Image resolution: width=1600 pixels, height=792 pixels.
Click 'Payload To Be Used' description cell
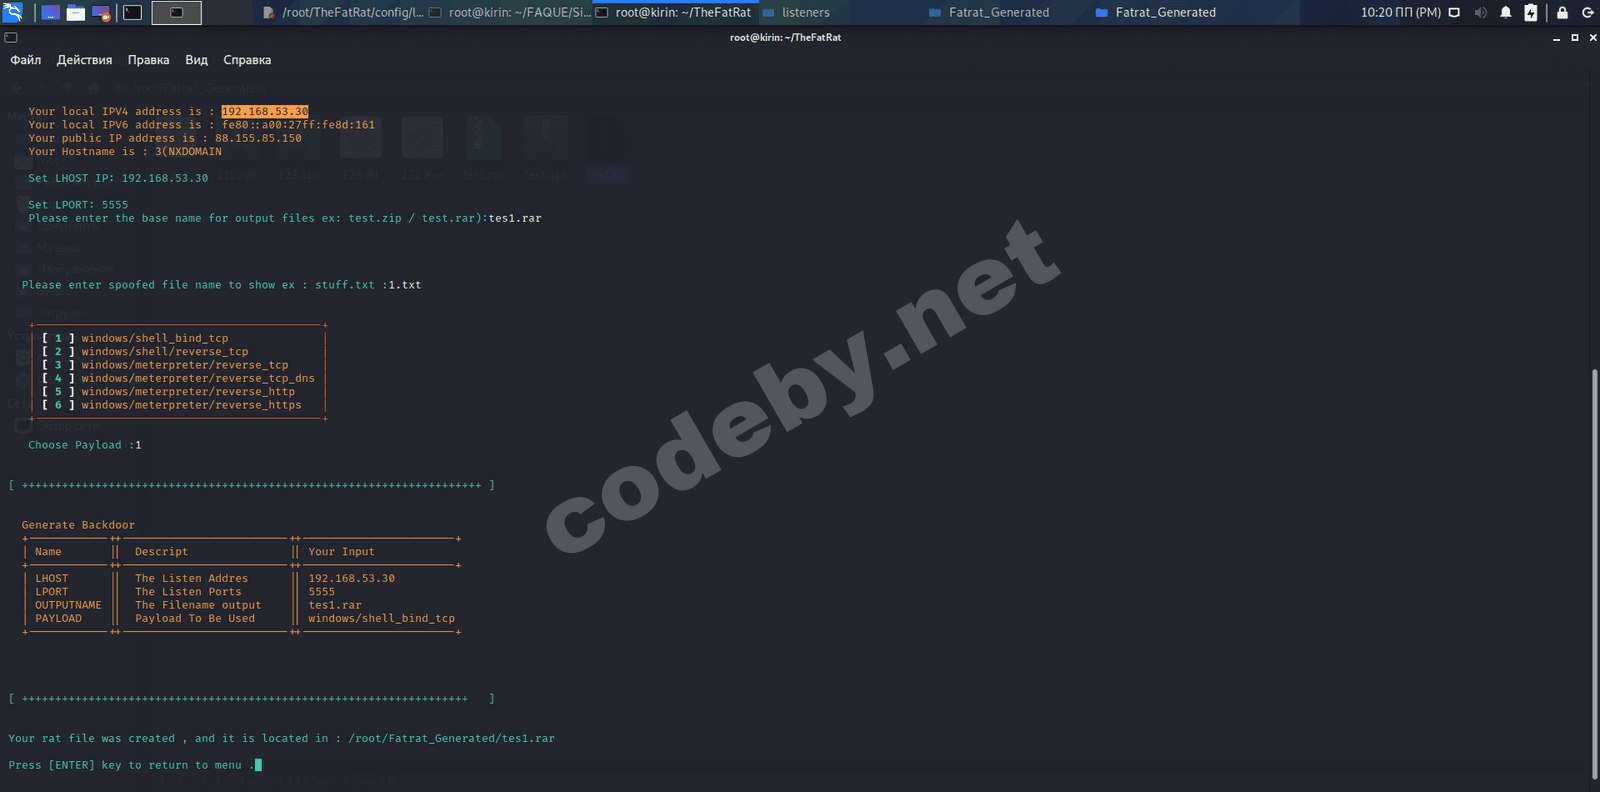[x=195, y=619]
